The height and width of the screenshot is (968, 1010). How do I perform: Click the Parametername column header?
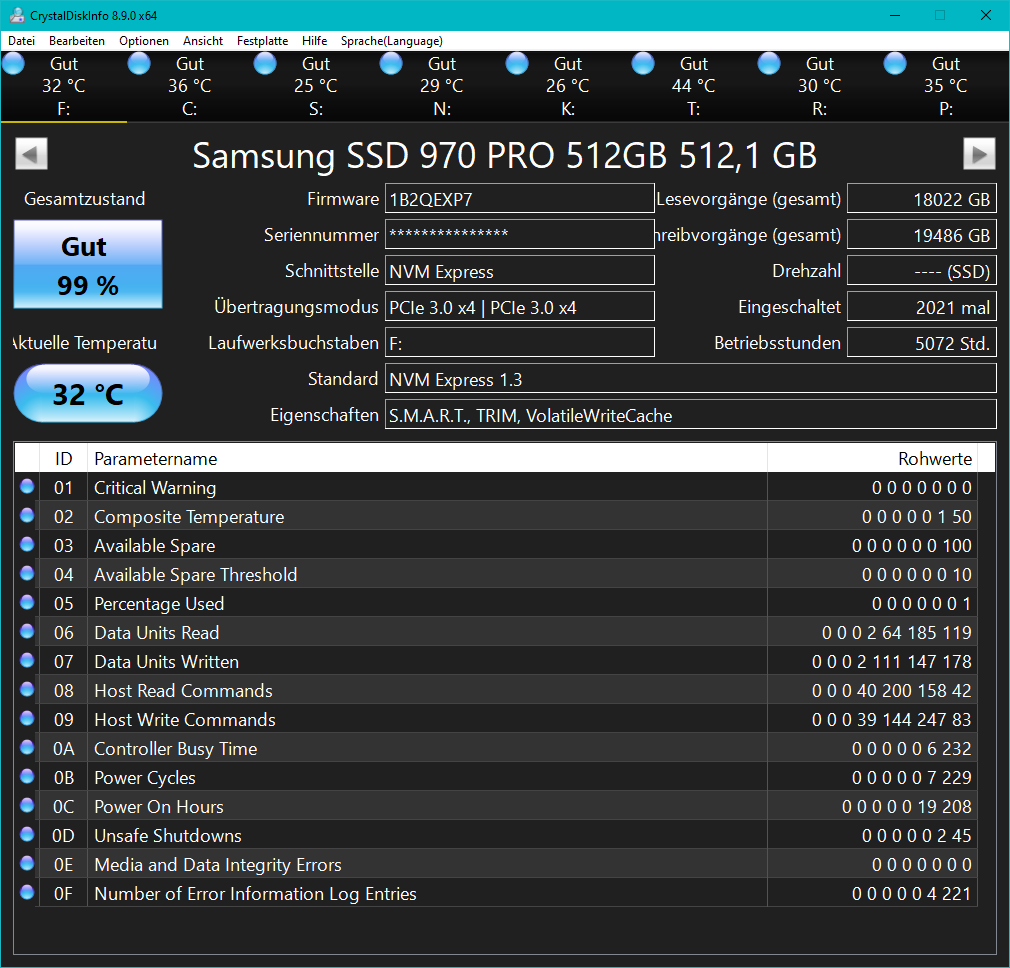pyautogui.click(x=427, y=458)
